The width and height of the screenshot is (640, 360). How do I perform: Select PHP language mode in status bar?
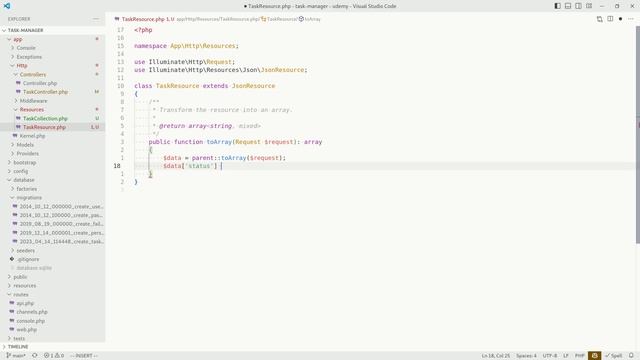tap(579, 356)
